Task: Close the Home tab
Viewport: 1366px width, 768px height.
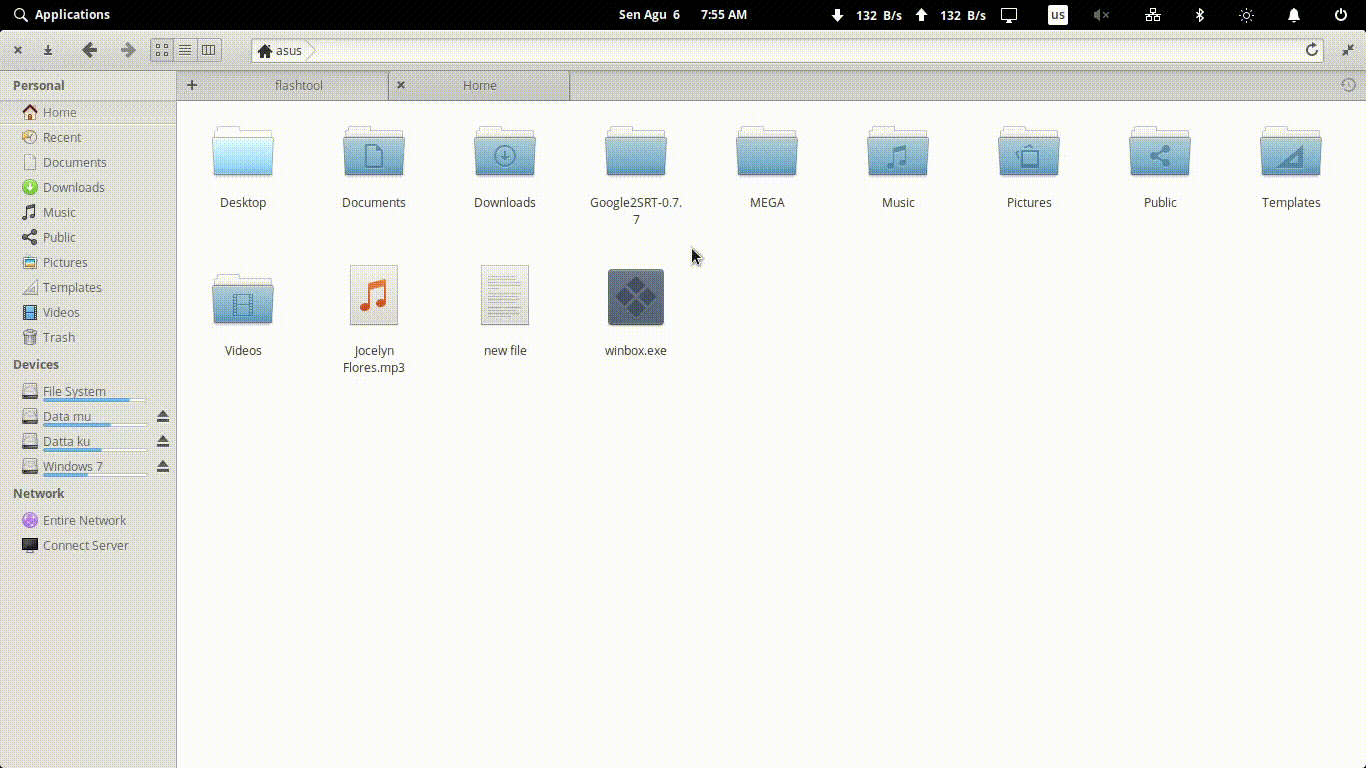Action: [401, 85]
